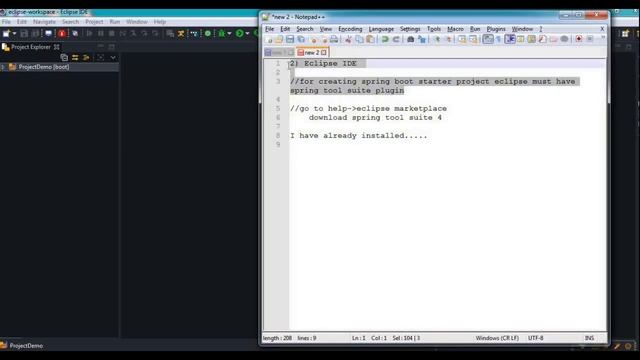Click UTF-8 encoding in status bar
This screenshot has height=360, width=640.
(536, 338)
